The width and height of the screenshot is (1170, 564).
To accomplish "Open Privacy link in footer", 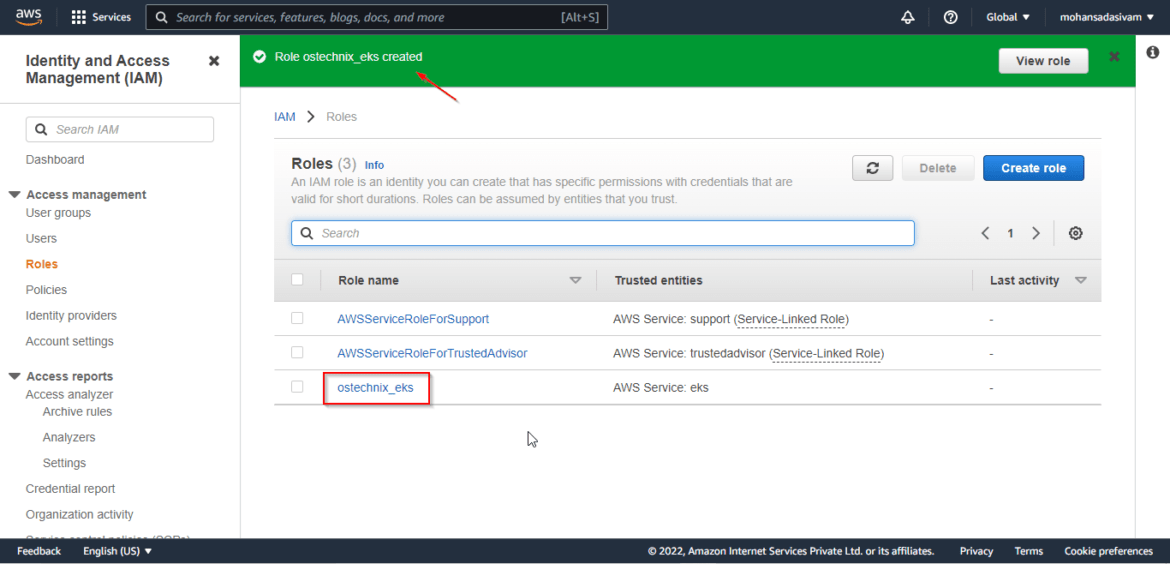I will coord(976,551).
